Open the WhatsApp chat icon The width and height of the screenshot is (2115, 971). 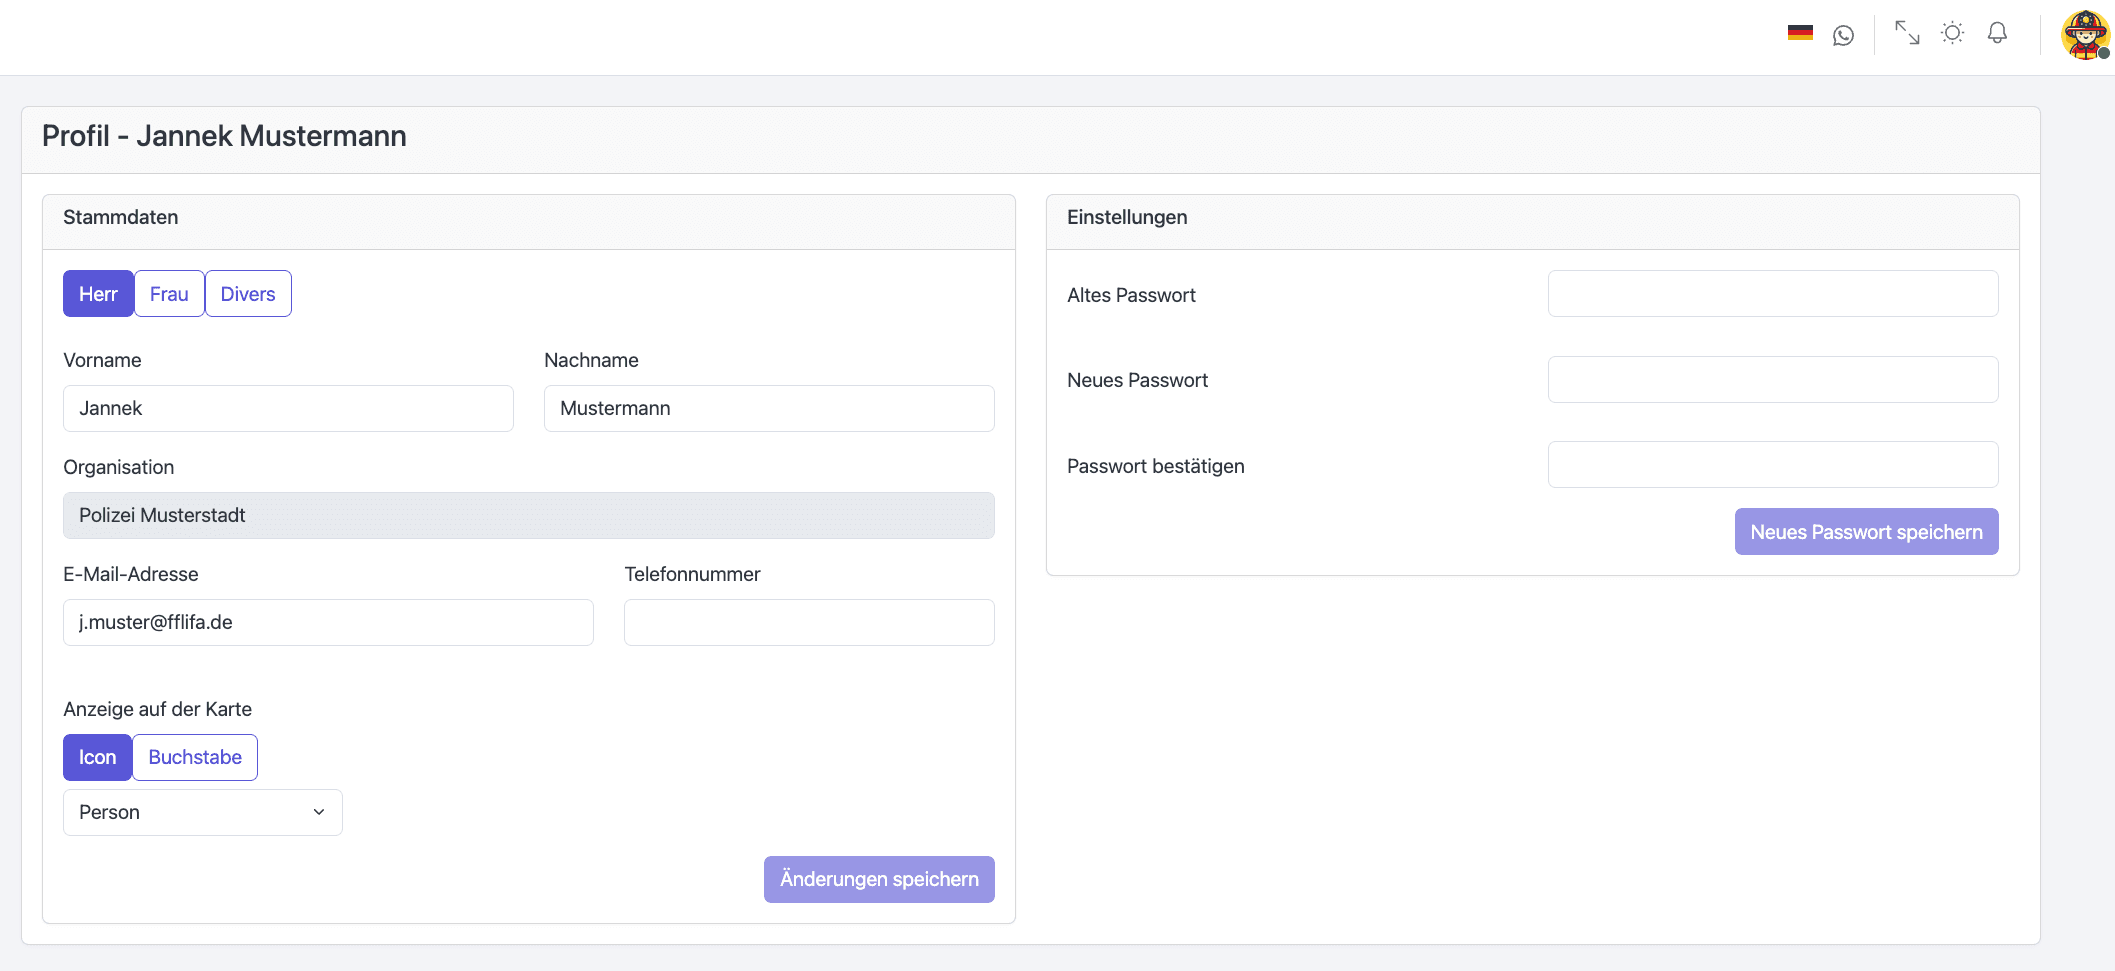(x=1843, y=36)
